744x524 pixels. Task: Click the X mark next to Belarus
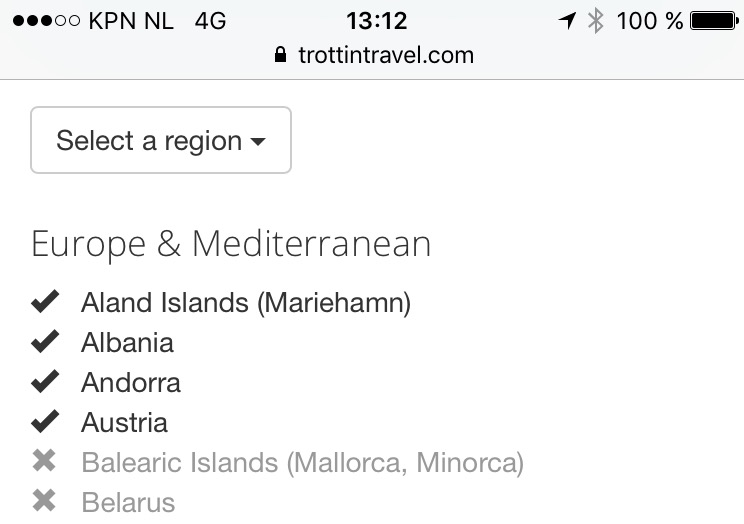point(45,502)
